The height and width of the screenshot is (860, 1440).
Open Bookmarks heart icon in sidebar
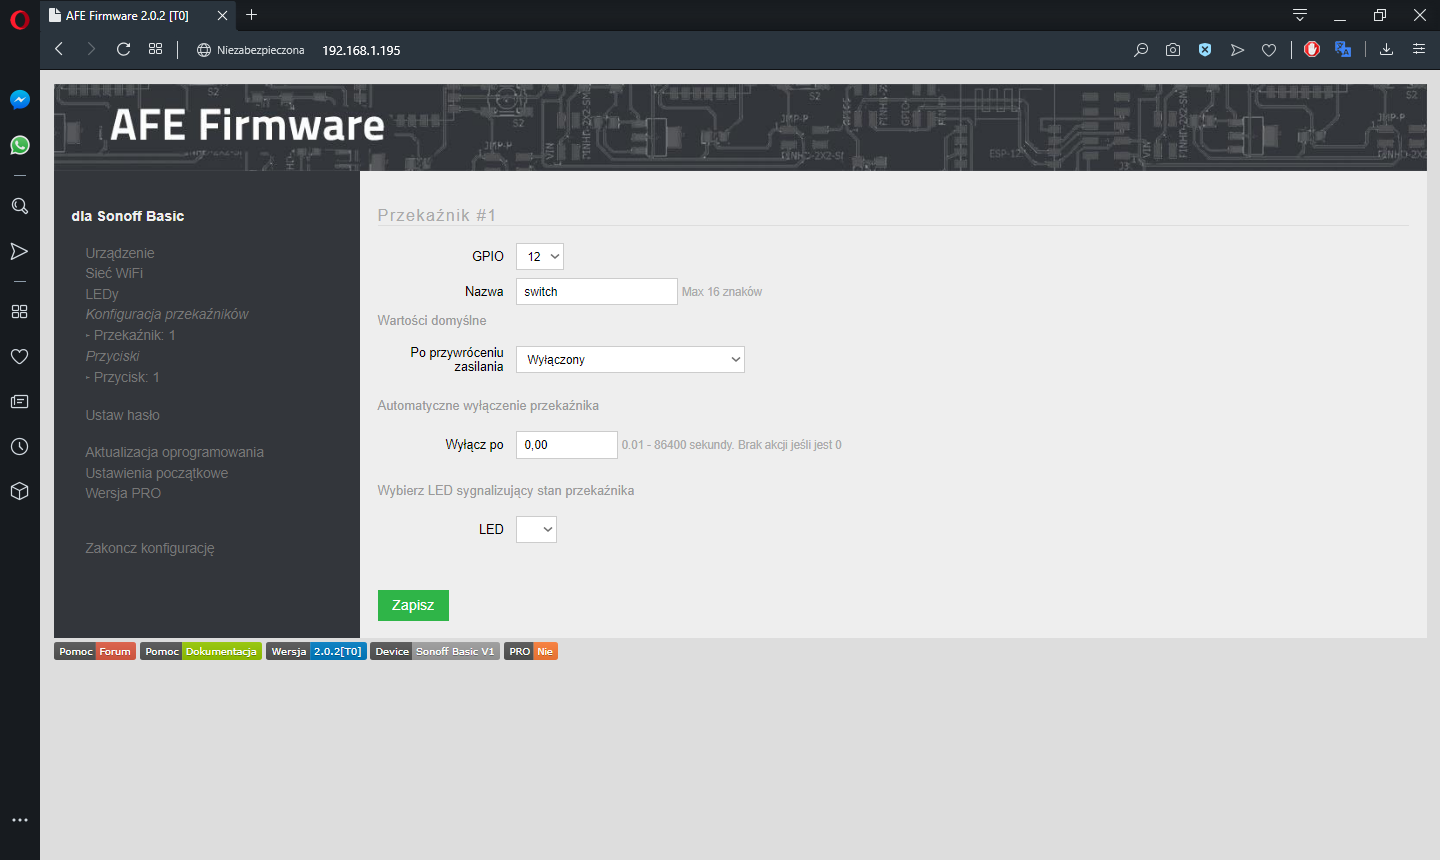click(x=19, y=356)
